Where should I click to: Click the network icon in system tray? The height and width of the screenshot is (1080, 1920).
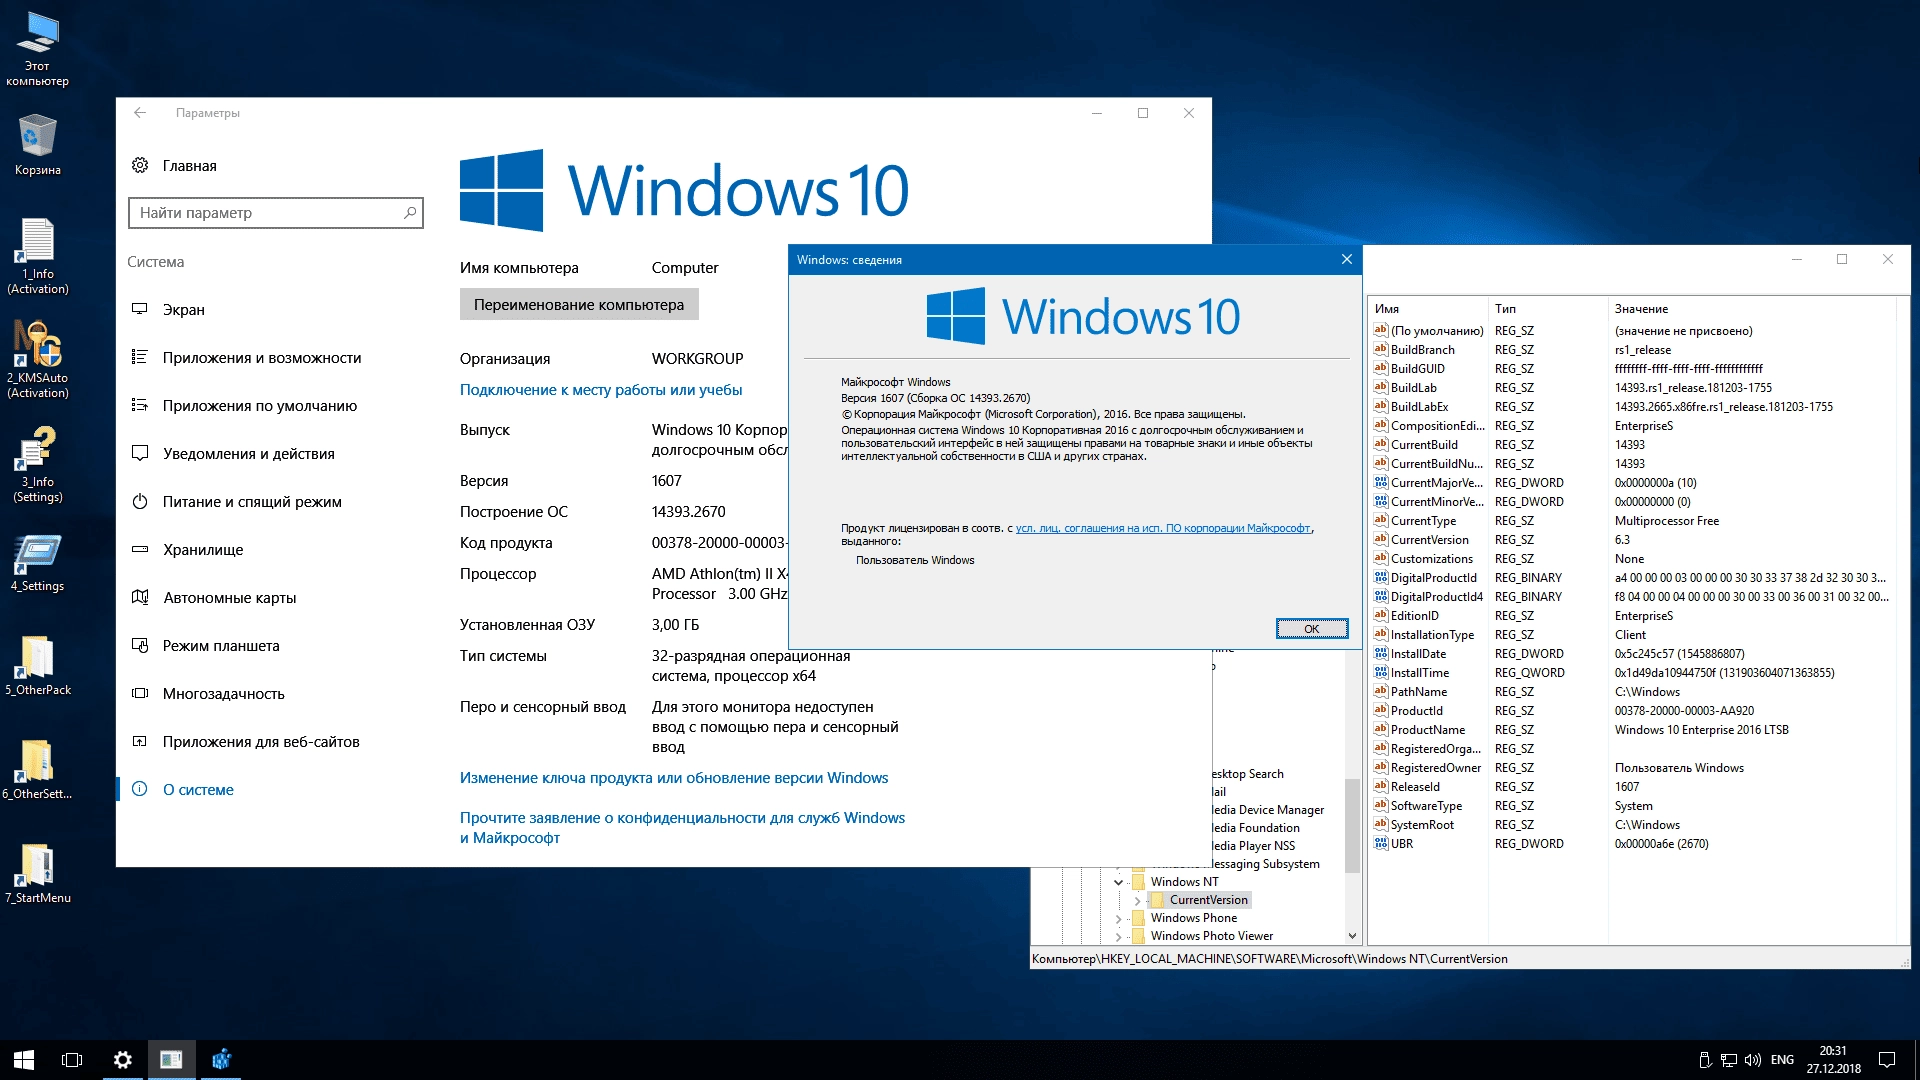tap(1729, 1060)
